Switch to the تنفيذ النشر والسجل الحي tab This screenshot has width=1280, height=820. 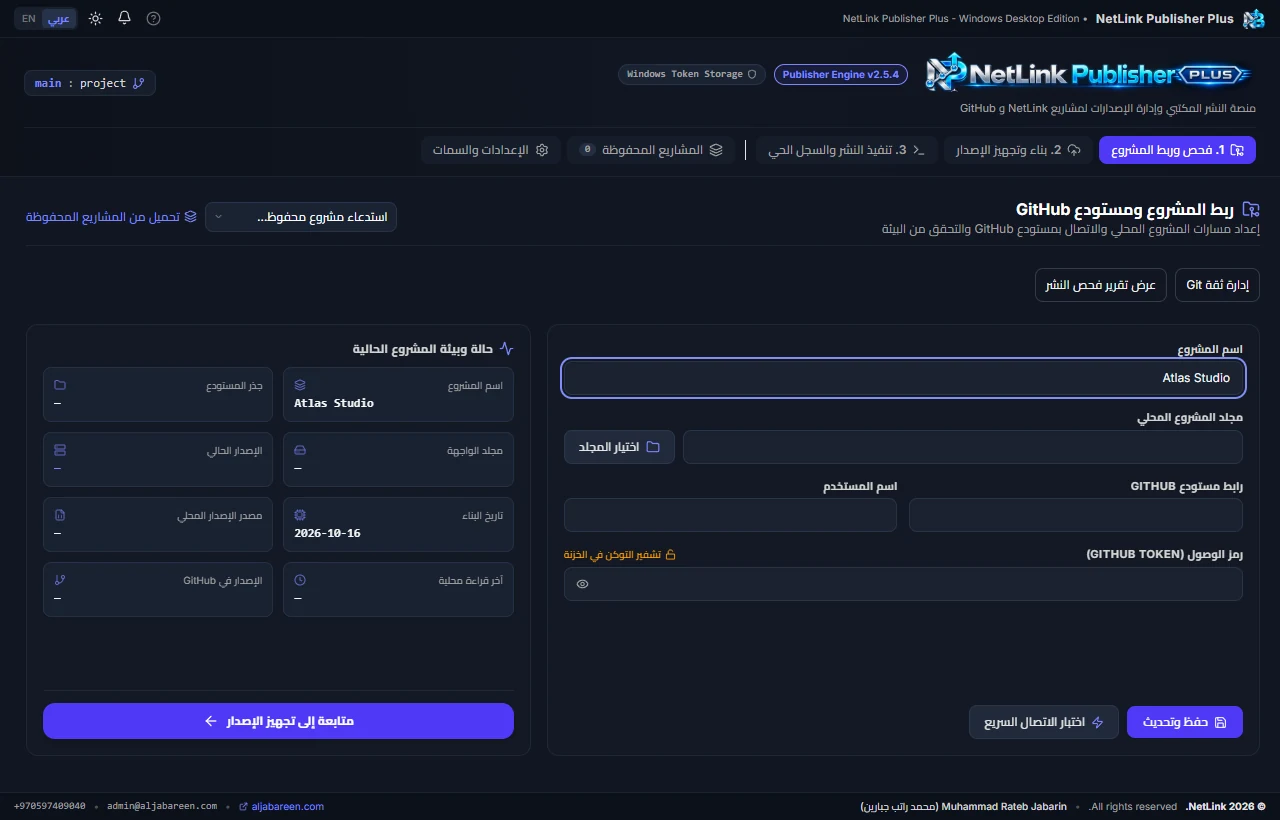[x=846, y=150]
